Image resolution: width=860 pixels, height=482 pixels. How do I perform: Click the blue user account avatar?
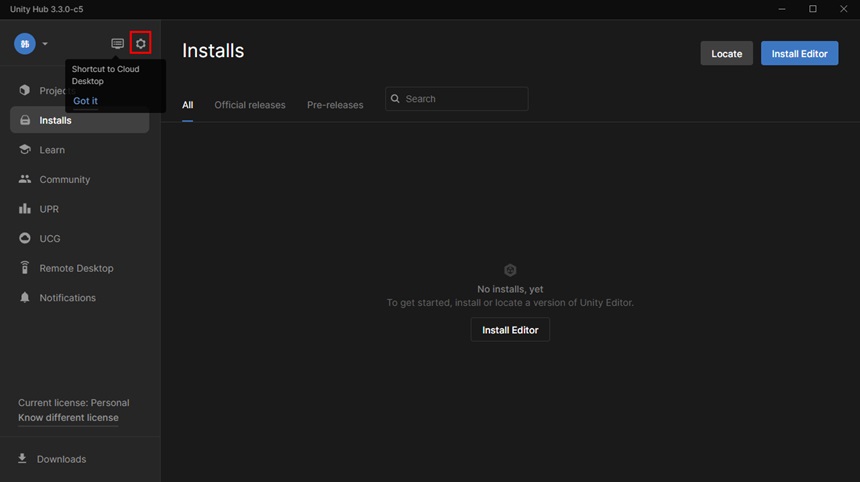click(25, 44)
